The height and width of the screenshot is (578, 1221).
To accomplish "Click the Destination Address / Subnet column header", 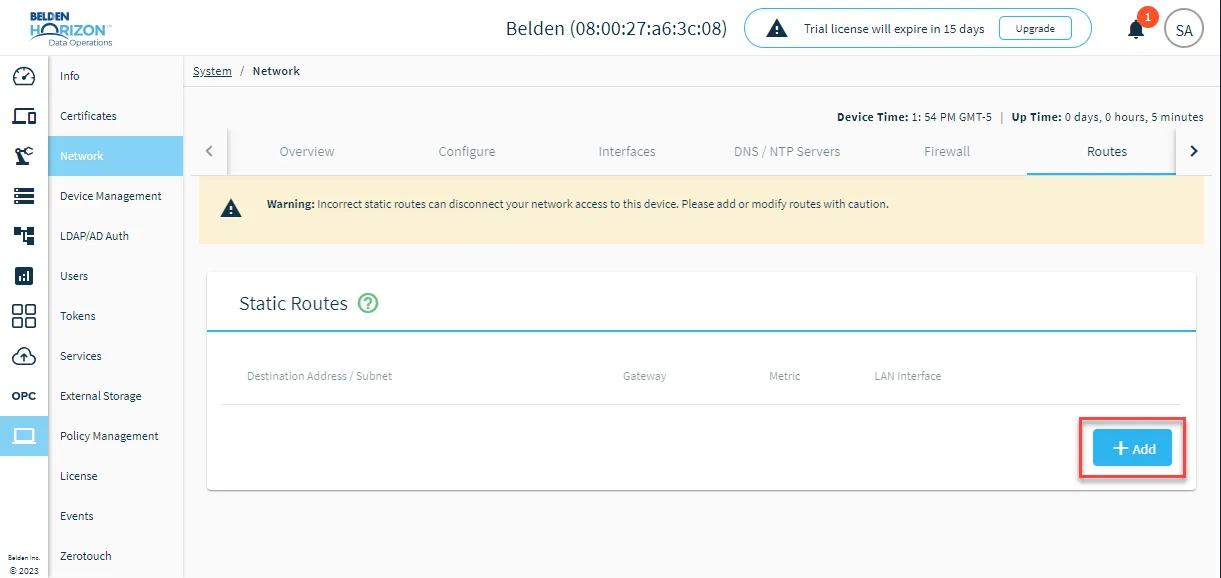I will coord(319,376).
